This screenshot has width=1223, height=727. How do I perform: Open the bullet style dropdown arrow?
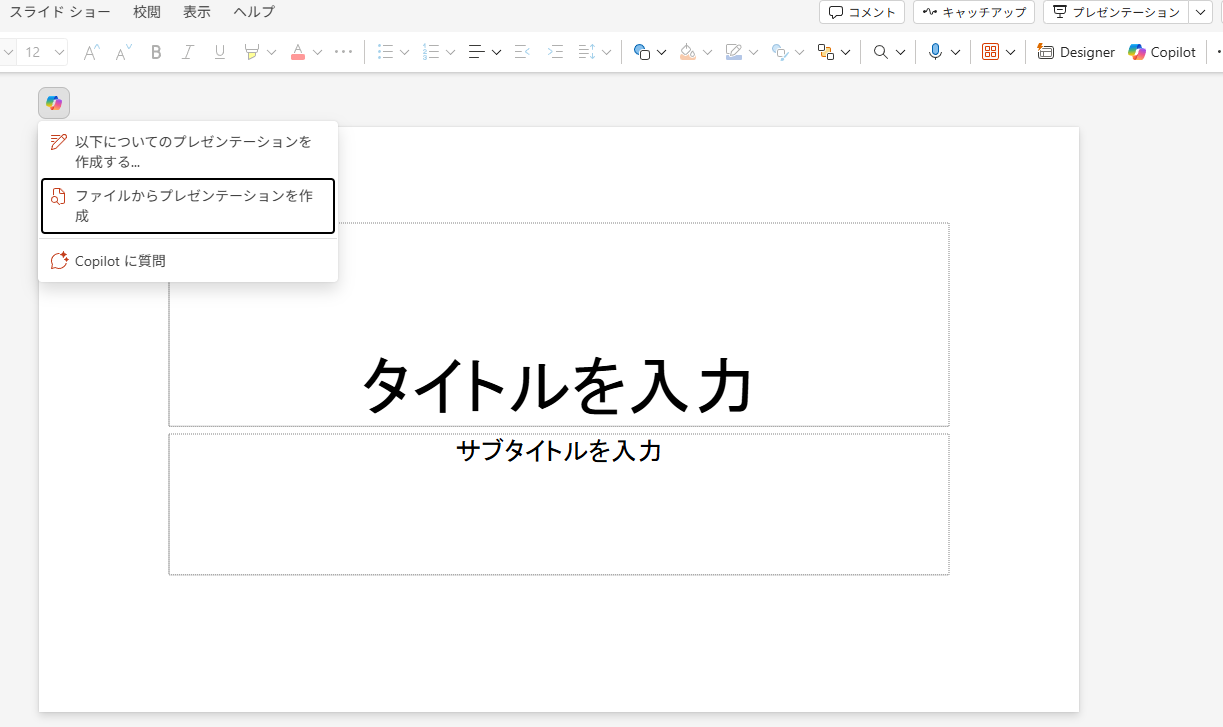405,52
